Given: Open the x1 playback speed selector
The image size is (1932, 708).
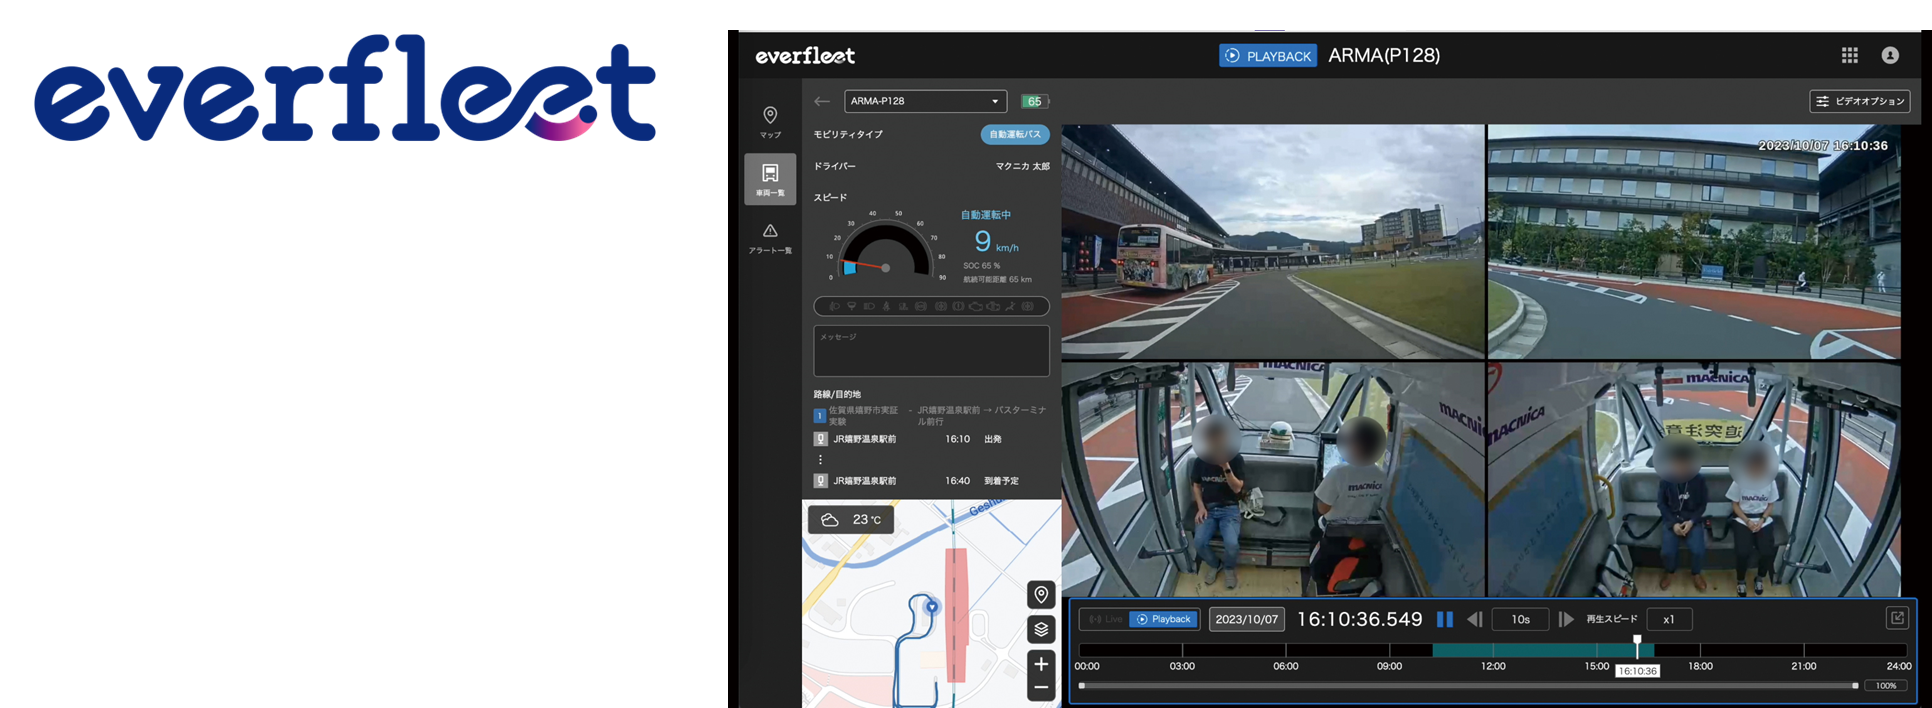Looking at the screenshot, I should [1669, 619].
